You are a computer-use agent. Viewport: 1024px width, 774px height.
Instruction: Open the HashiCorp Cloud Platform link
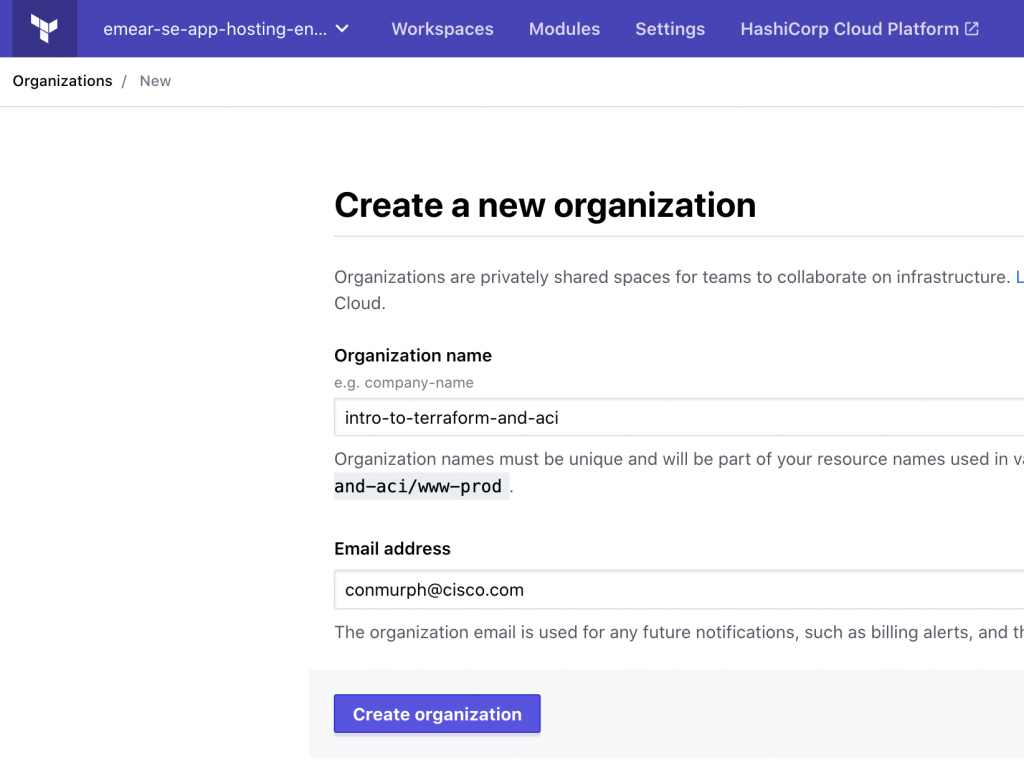tap(849, 28)
